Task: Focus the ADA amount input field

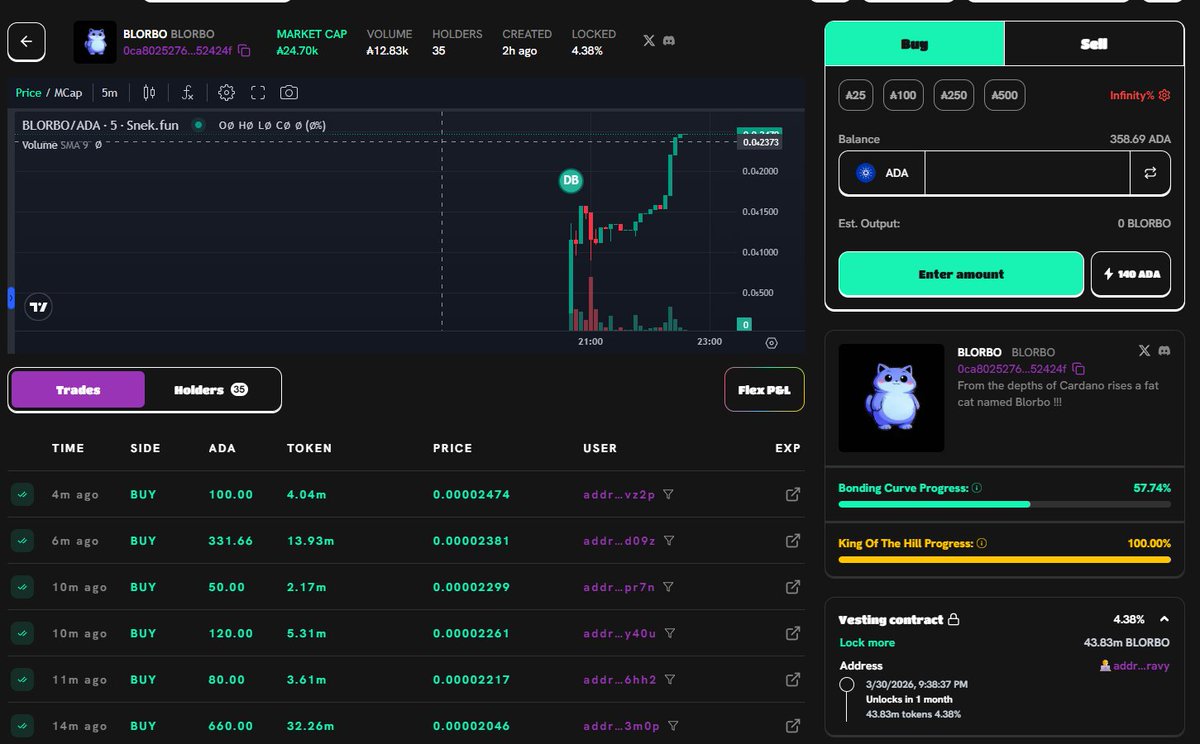Action: (1027, 173)
